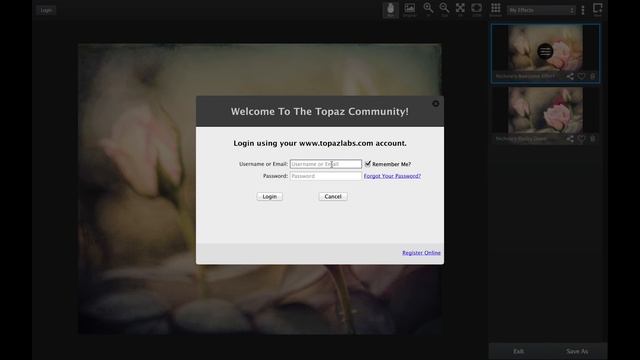Screen dimensions: 640x360
Task: Click the Exit button
Action: pyautogui.click(x=518, y=351)
